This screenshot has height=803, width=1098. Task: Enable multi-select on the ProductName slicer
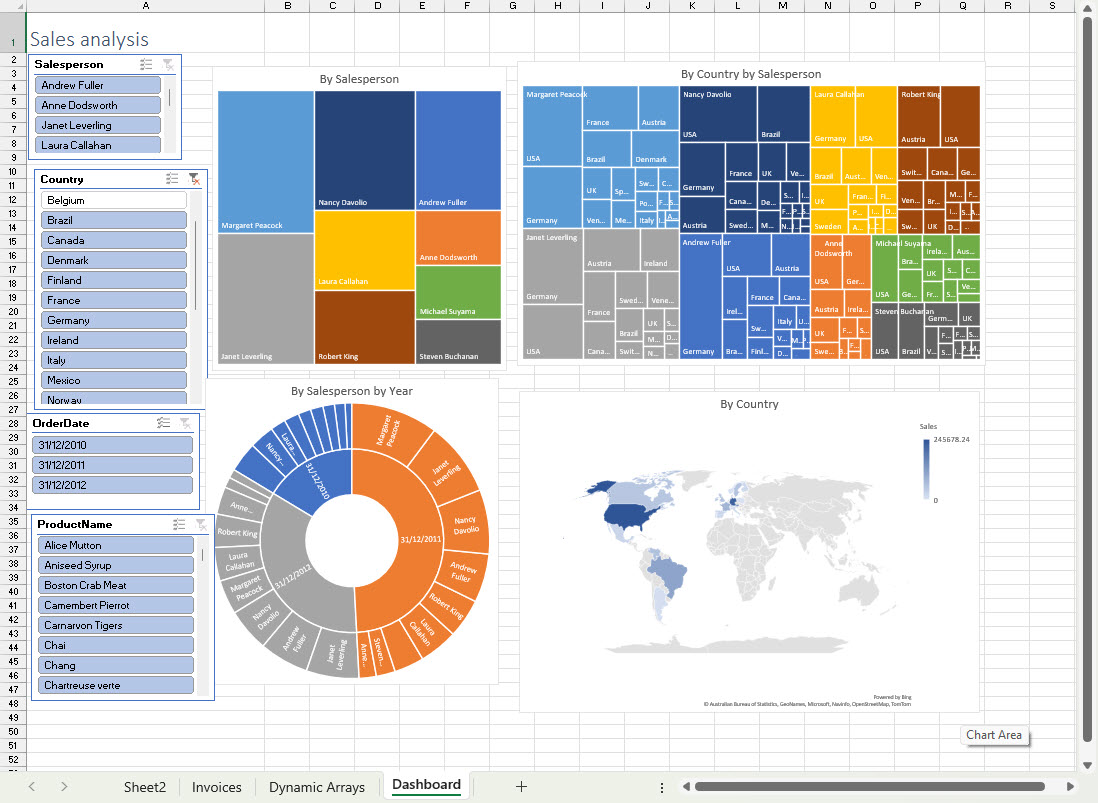tap(179, 524)
